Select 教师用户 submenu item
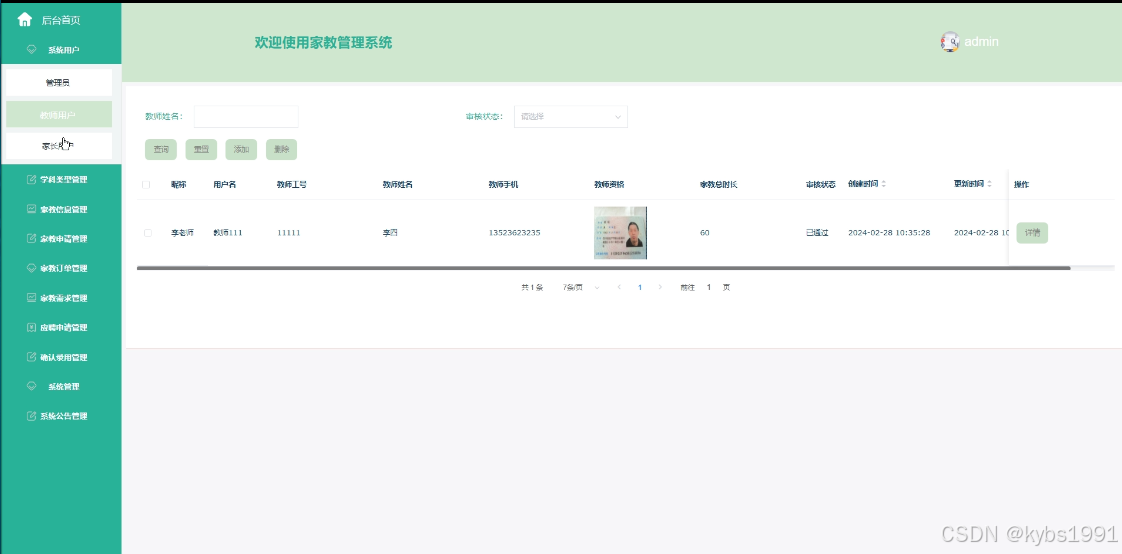The height and width of the screenshot is (554, 1122). 57,115
